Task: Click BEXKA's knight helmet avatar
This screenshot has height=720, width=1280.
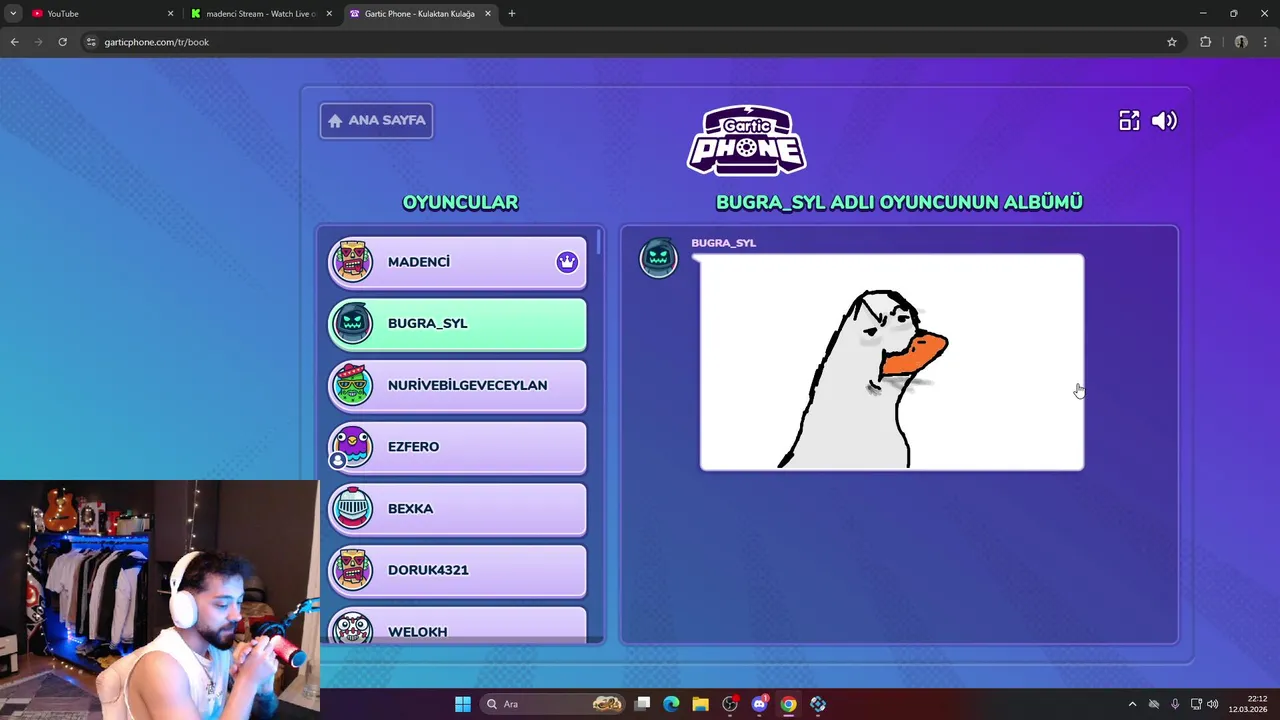Action: click(x=352, y=508)
